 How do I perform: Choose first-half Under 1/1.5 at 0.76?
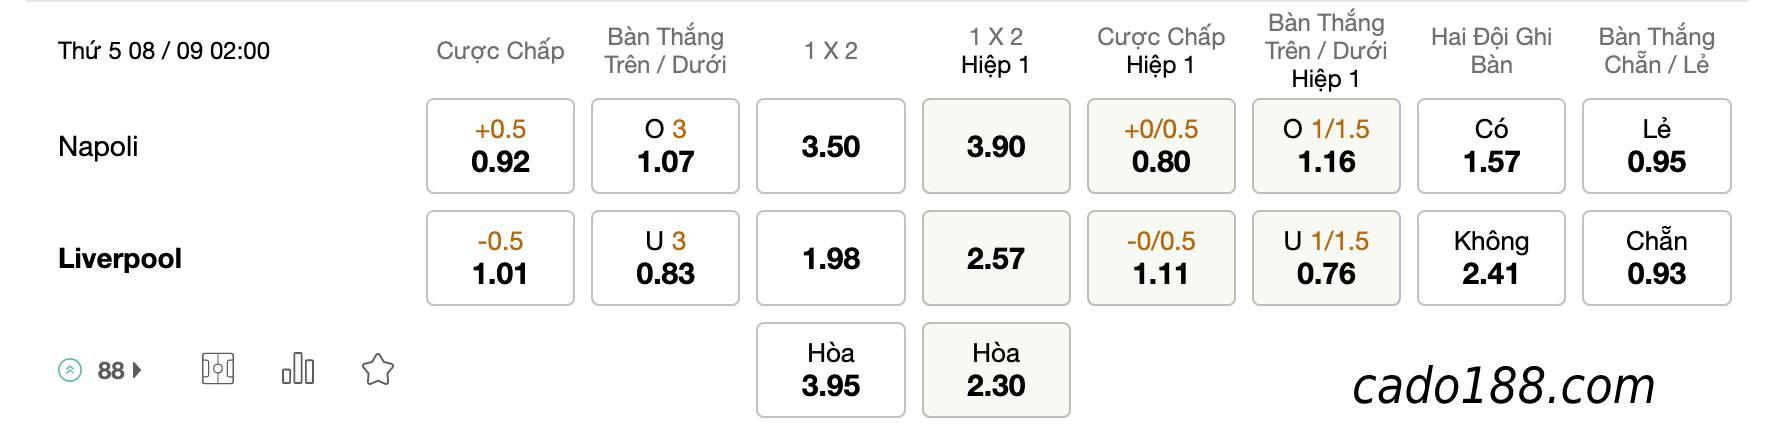point(1326,258)
